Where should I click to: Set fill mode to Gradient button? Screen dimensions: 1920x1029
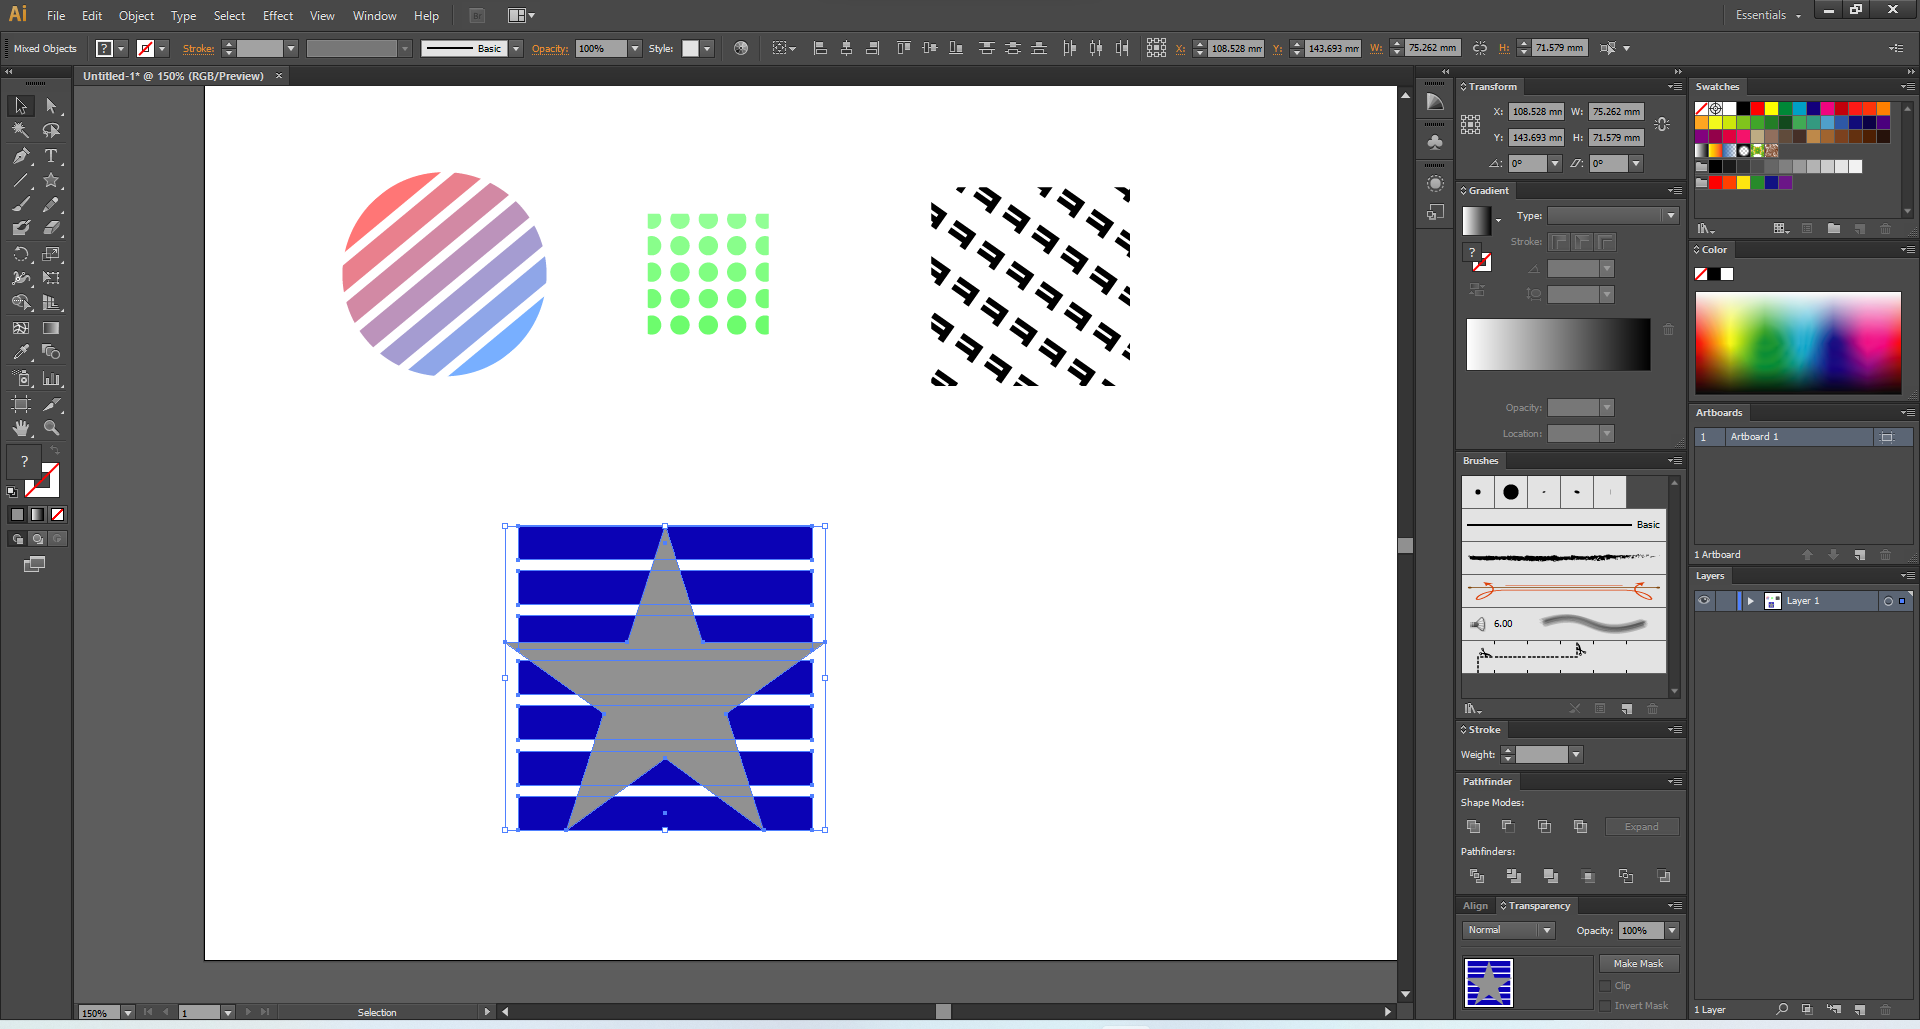(37, 515)
